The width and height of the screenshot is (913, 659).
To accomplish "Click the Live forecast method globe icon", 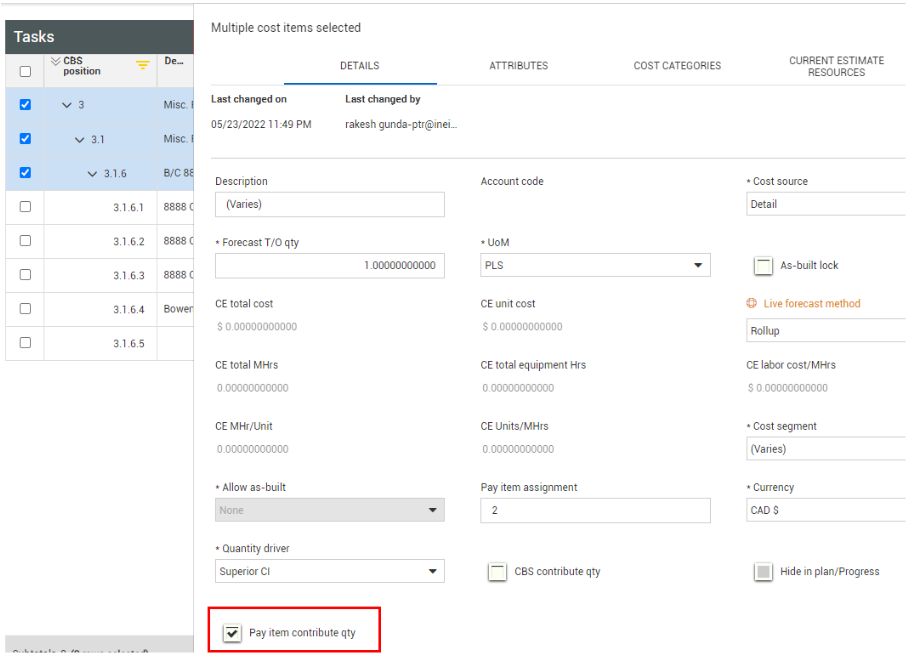I will (751, 304).
